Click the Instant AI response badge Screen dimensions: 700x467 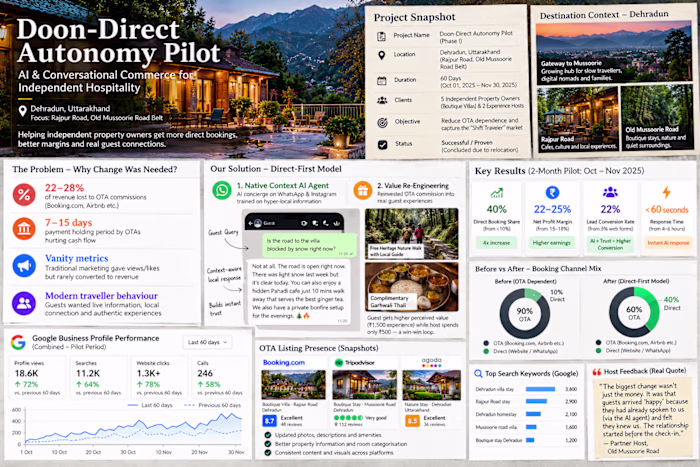tap(668, 243)
